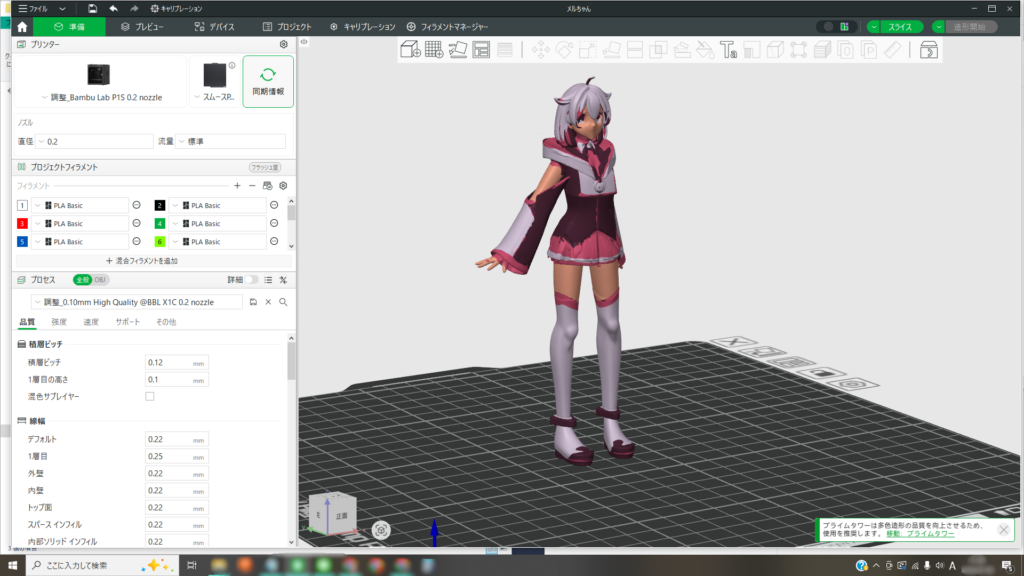Open the File (ファイル) menu dropdown arrow
The image size is (1024, 576).
(x=62, y=9)
